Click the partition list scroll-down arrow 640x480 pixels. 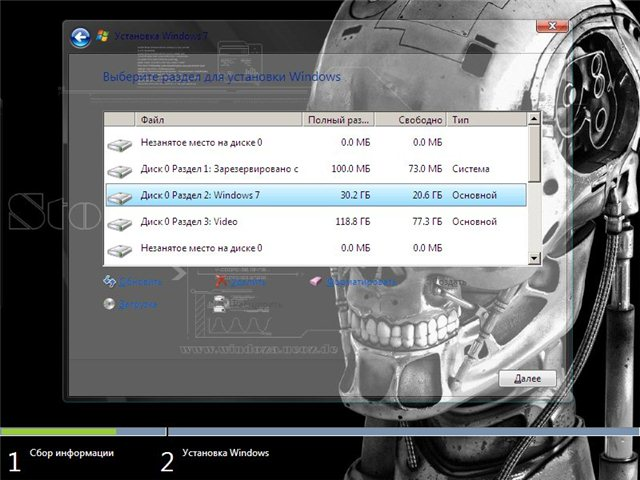coord(534,258)
